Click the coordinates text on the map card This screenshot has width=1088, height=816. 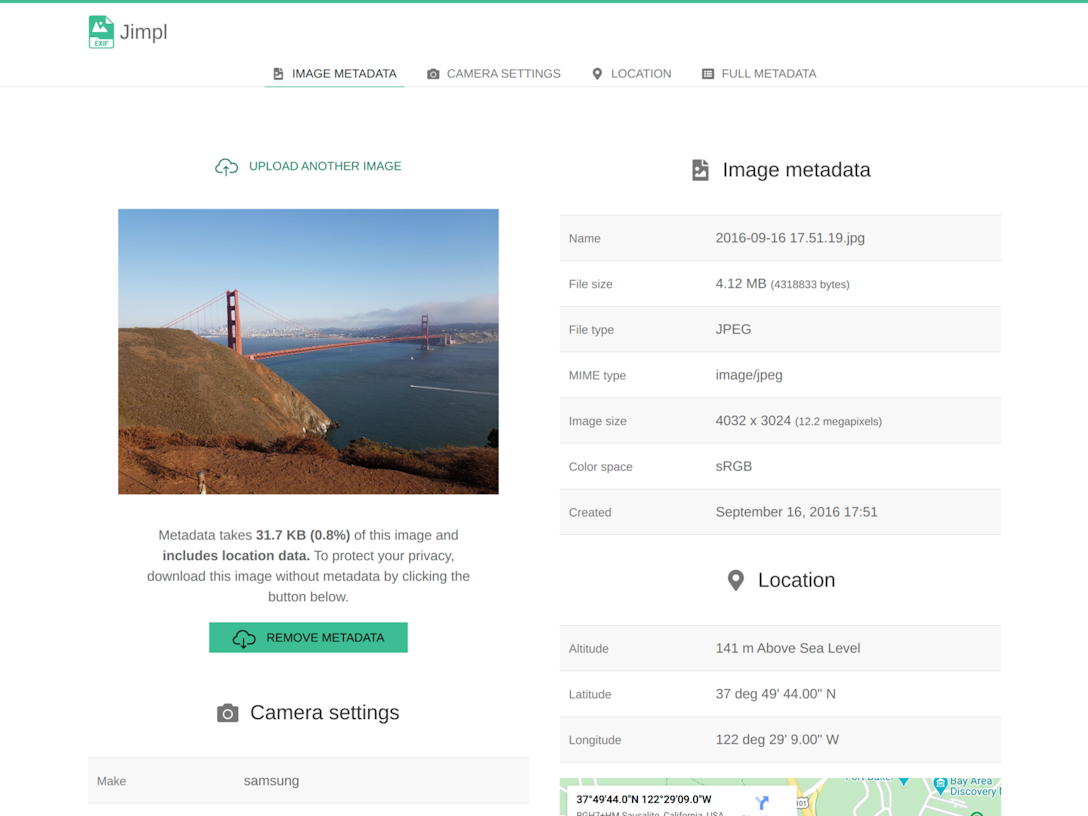(643, 800)
